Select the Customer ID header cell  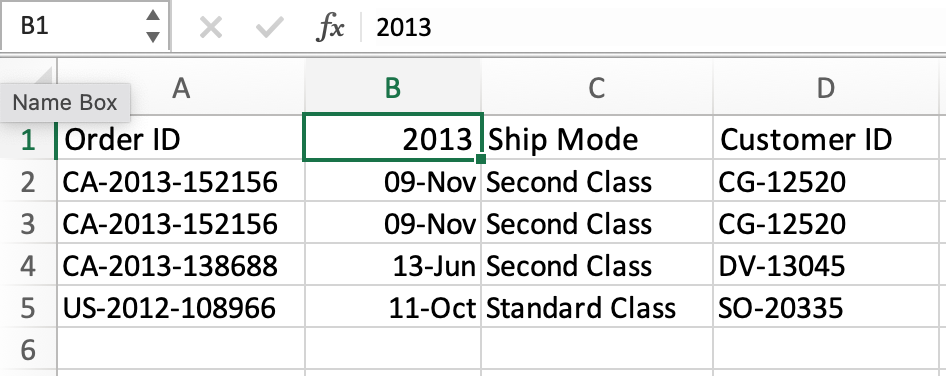click(x=825, y=139)
